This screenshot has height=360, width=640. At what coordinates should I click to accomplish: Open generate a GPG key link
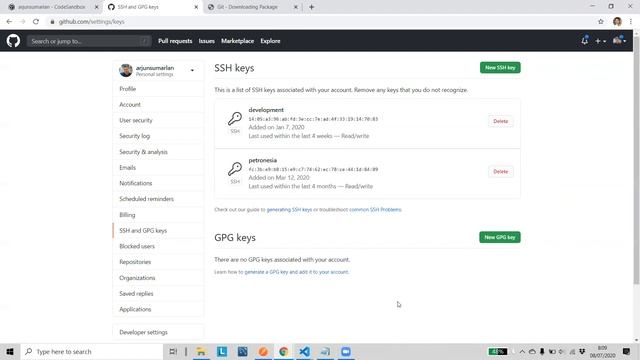point(296,272)
